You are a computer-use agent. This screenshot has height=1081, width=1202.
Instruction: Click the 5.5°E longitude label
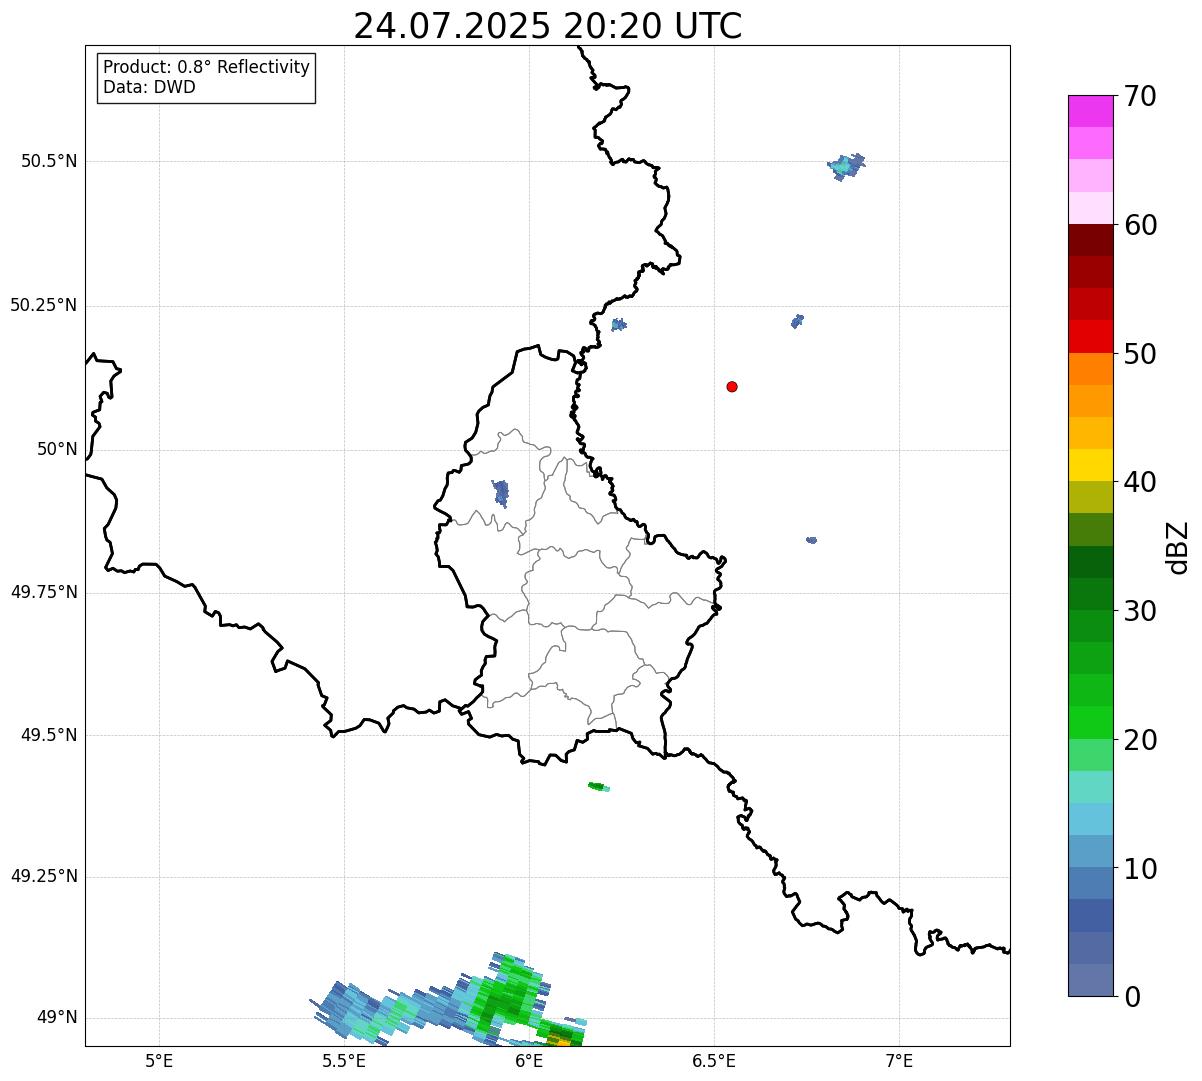[344, 1060]
